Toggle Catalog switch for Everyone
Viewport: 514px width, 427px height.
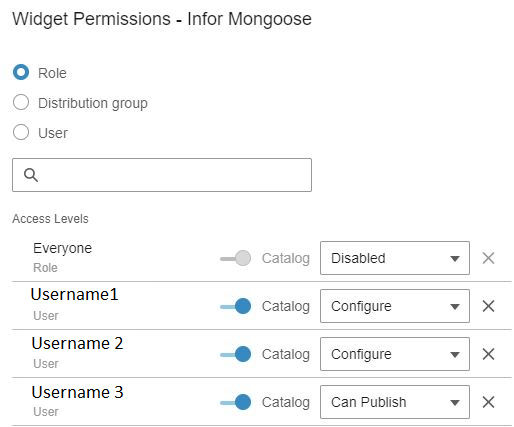[x=235, y=258]
